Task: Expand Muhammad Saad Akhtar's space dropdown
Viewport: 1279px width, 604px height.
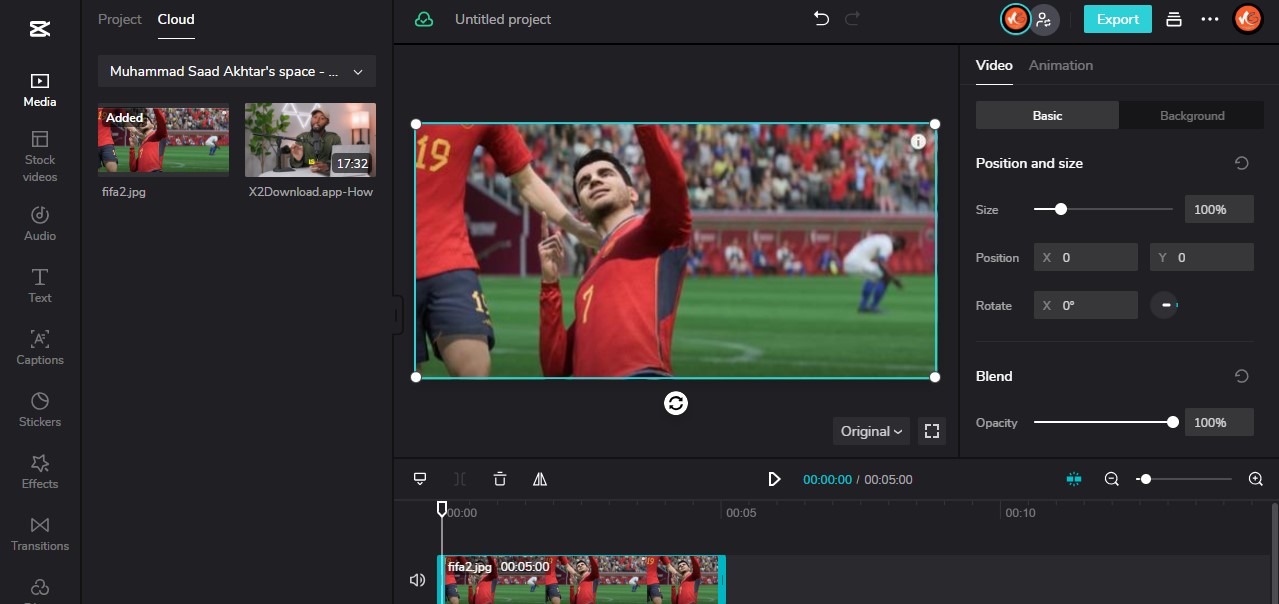Action: [237, 72]
